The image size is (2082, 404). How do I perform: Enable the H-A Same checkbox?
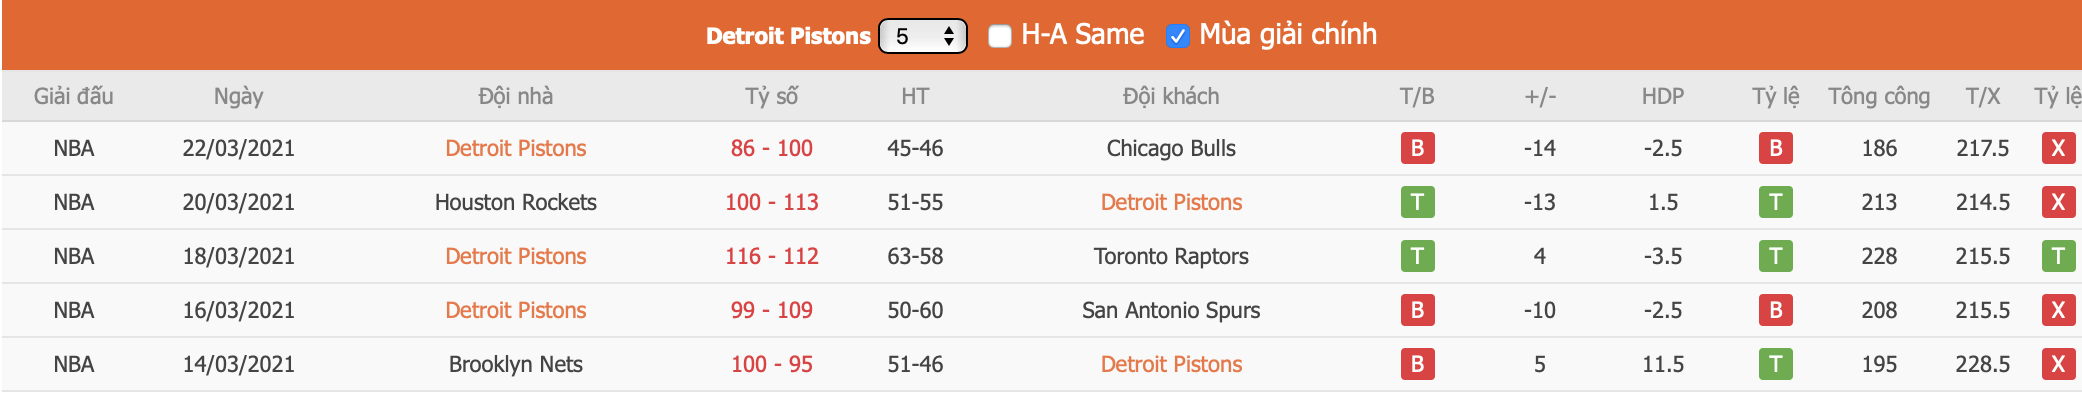click(x=999, y=36)
